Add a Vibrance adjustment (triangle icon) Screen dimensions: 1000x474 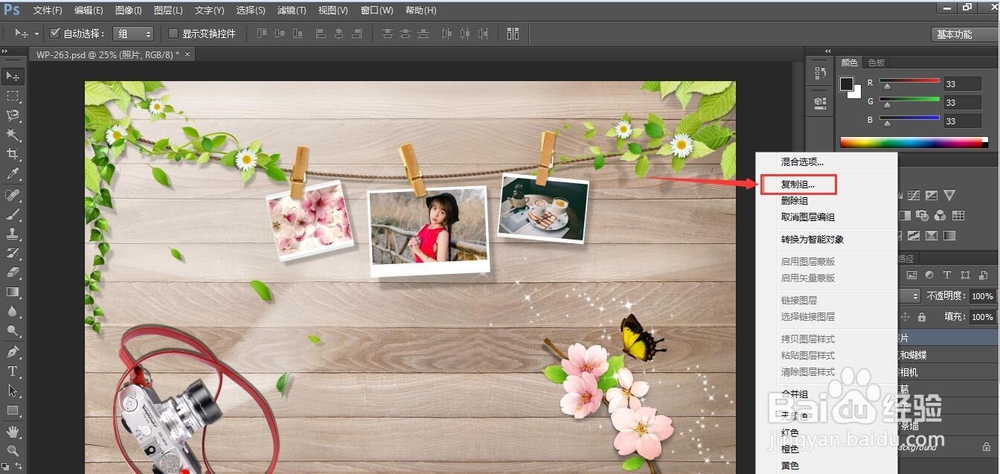click(949, 195)
